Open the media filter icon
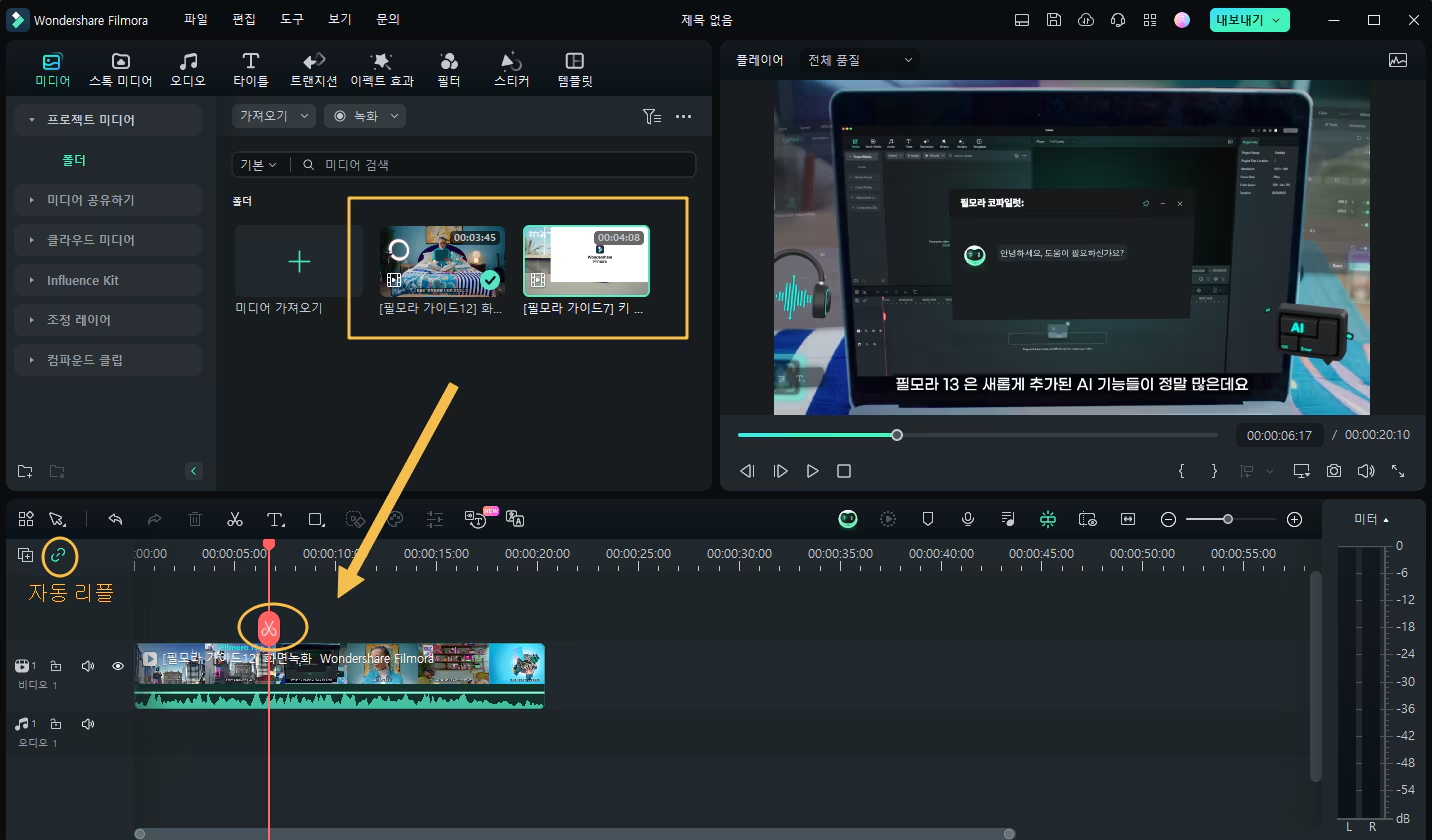 click(652, 116)
